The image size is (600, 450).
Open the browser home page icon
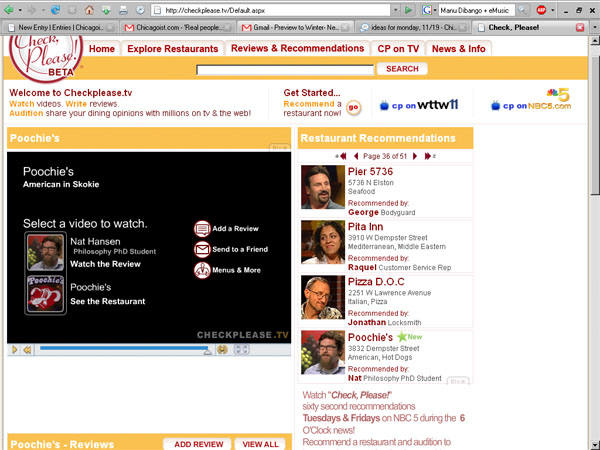point(89,10)
